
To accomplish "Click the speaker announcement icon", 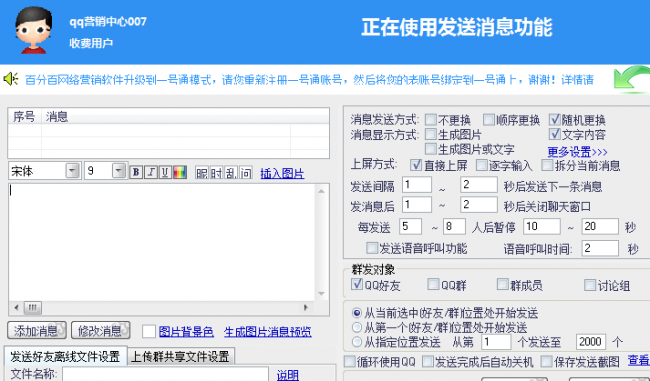I will pyautogui.click(x=10, y=79).
